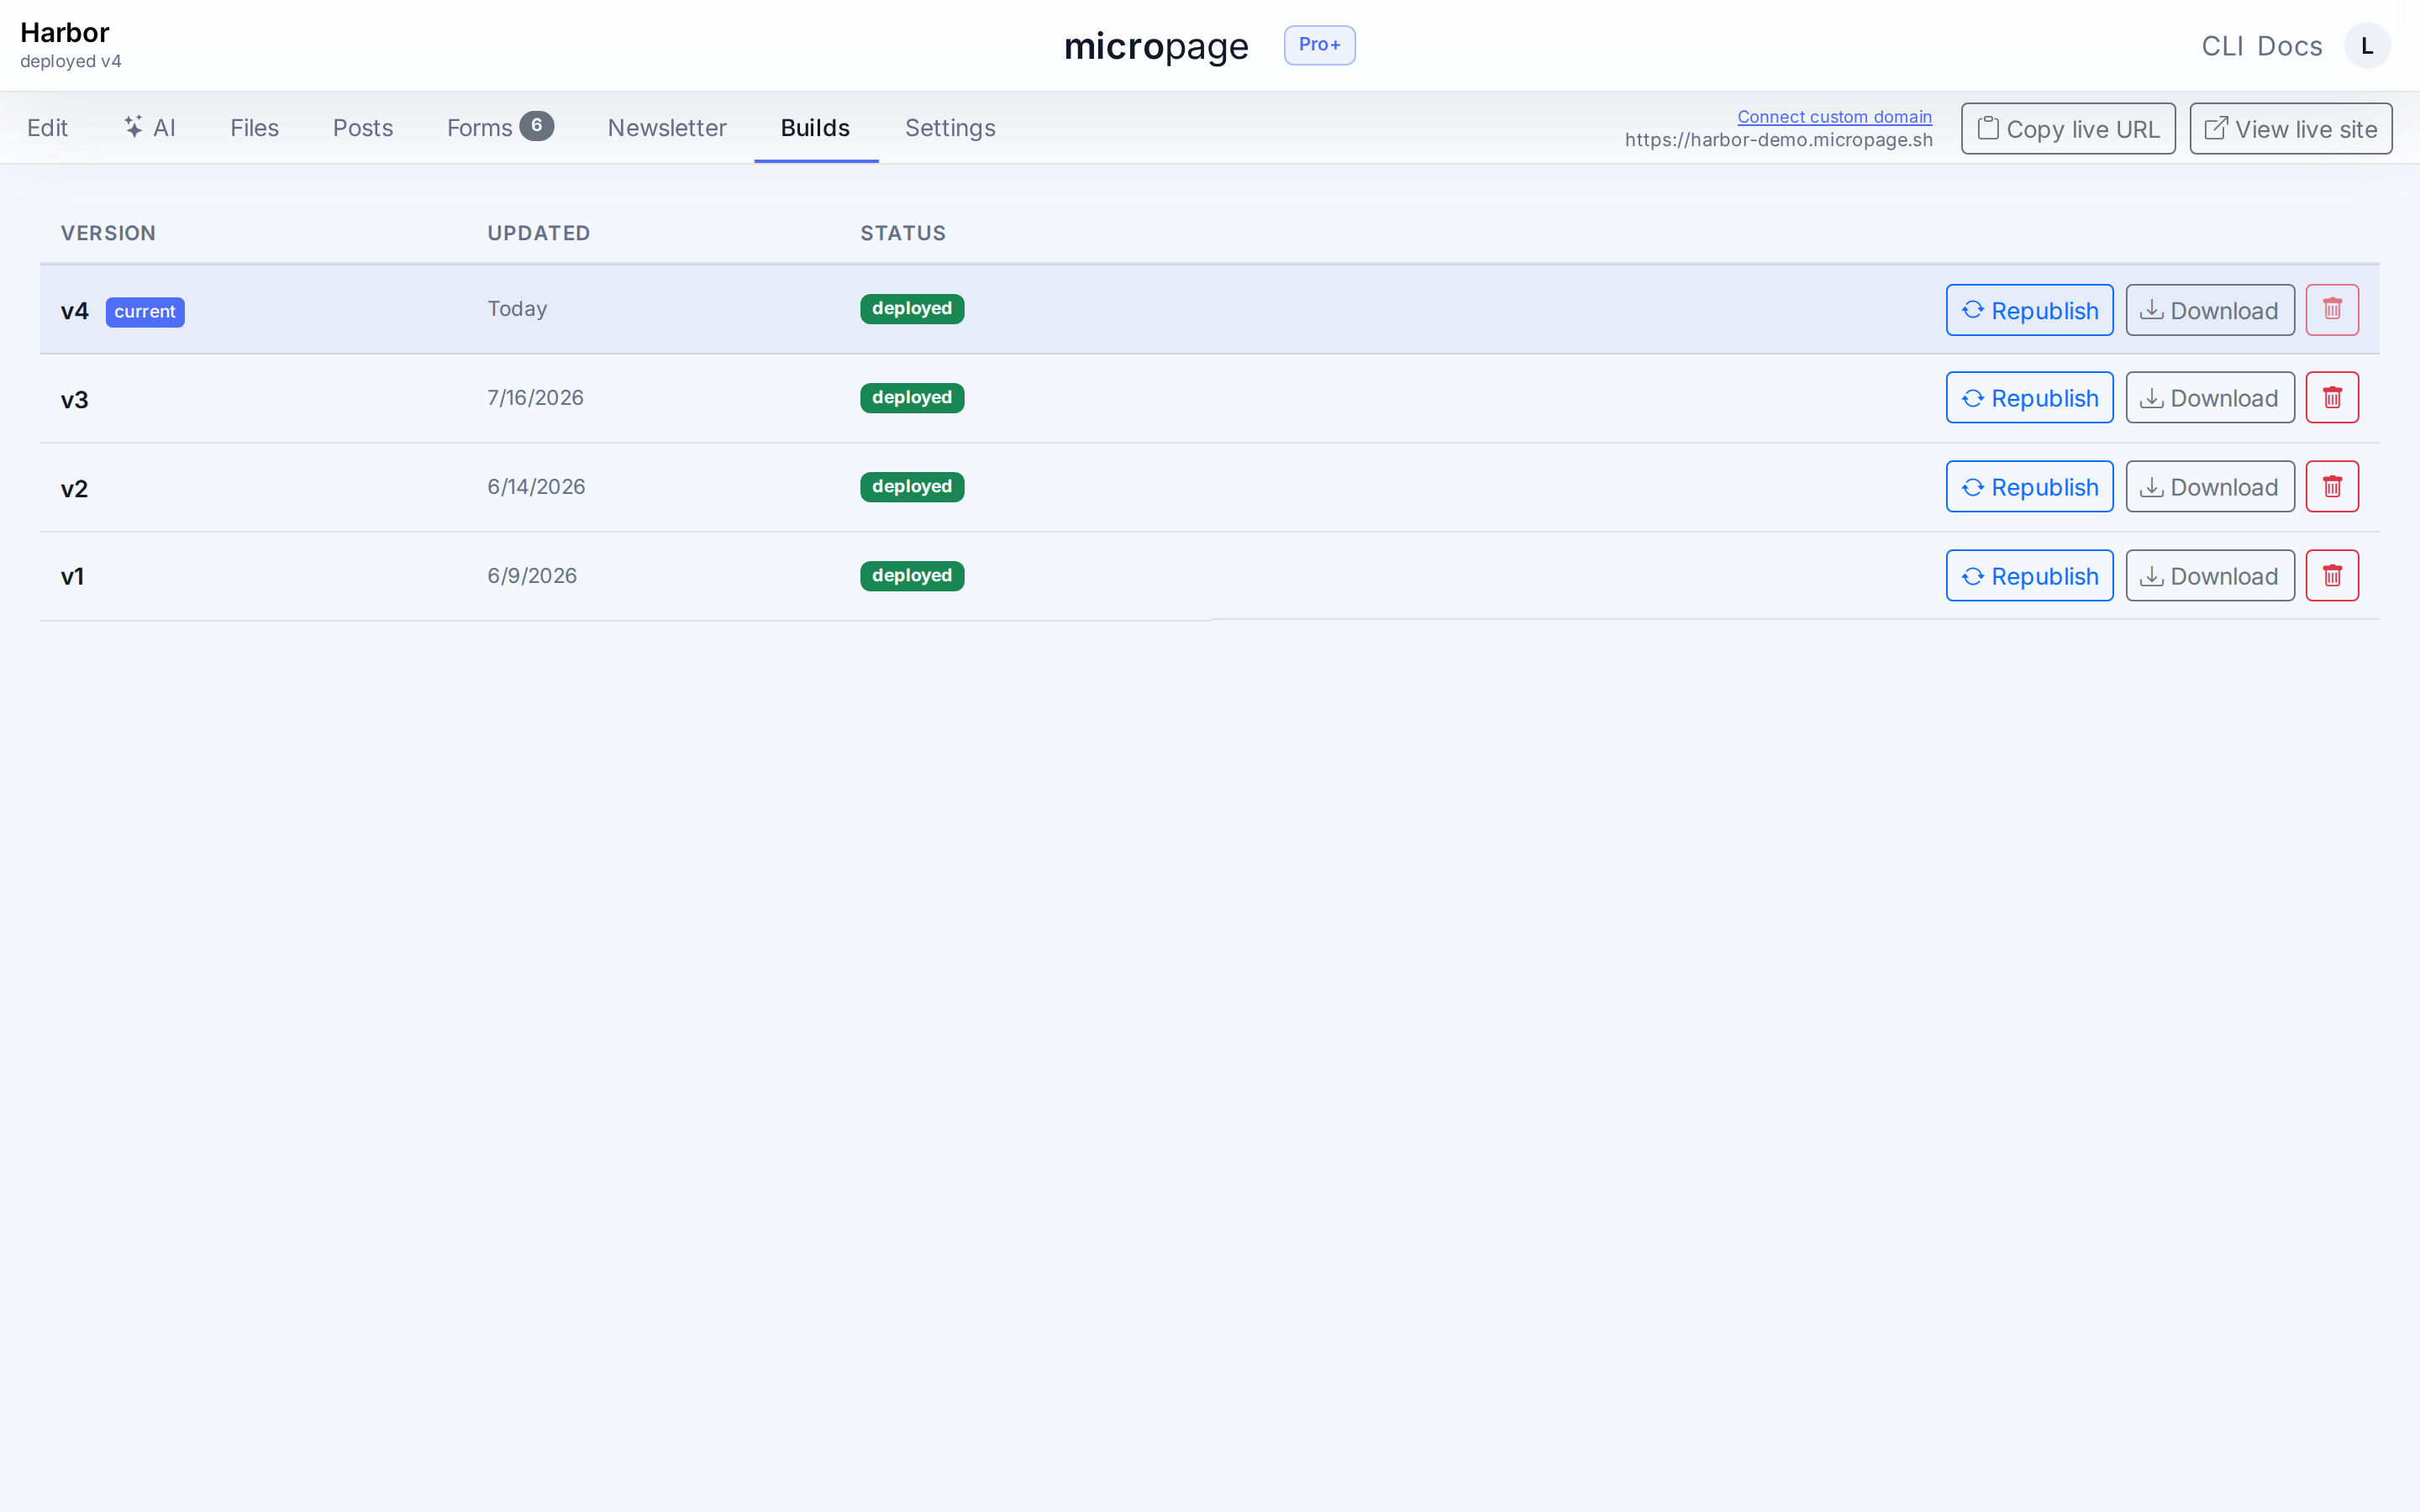The height and width of the screenshot is (1512, 2420).
Task: Select the Builds tab
Action: pos(815,128)
